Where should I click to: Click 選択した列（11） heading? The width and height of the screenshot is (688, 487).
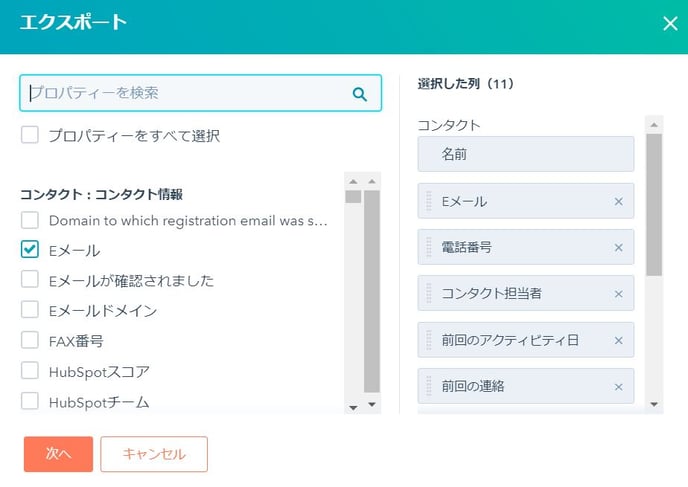[x=466, y=84]
